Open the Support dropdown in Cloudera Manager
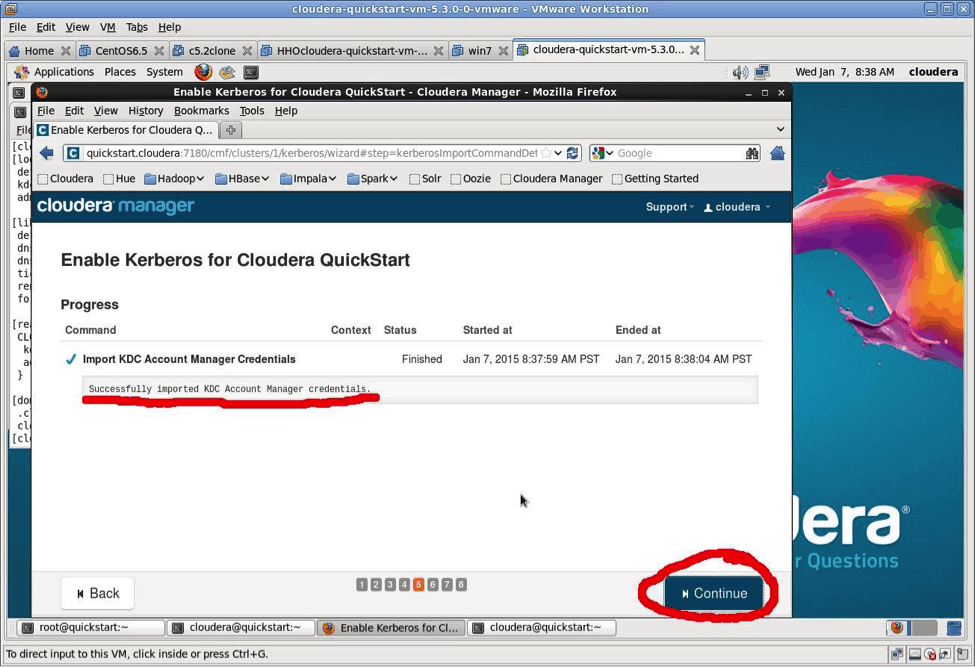Viewport: 975px width, 667px height. pyautogui.click(x=669, y=207)
